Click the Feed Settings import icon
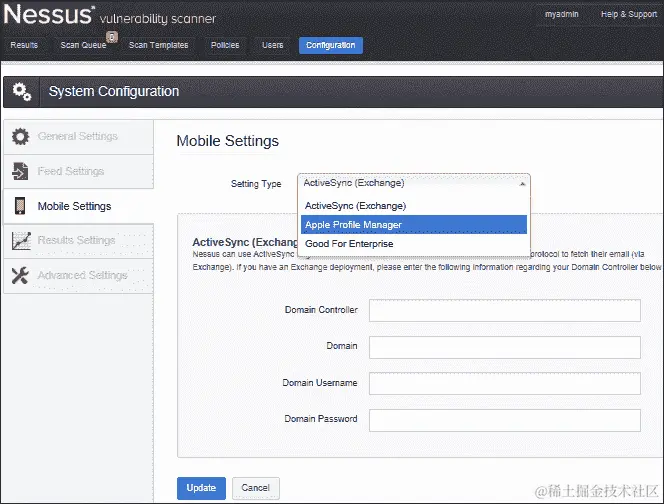 [20, 171]
